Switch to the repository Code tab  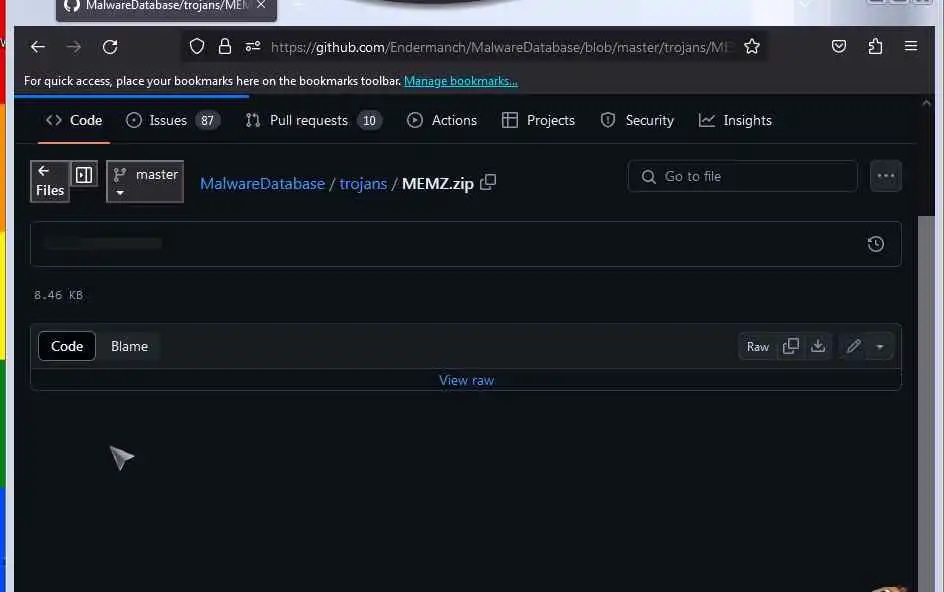pyautogui.click(x=74, y=120)
